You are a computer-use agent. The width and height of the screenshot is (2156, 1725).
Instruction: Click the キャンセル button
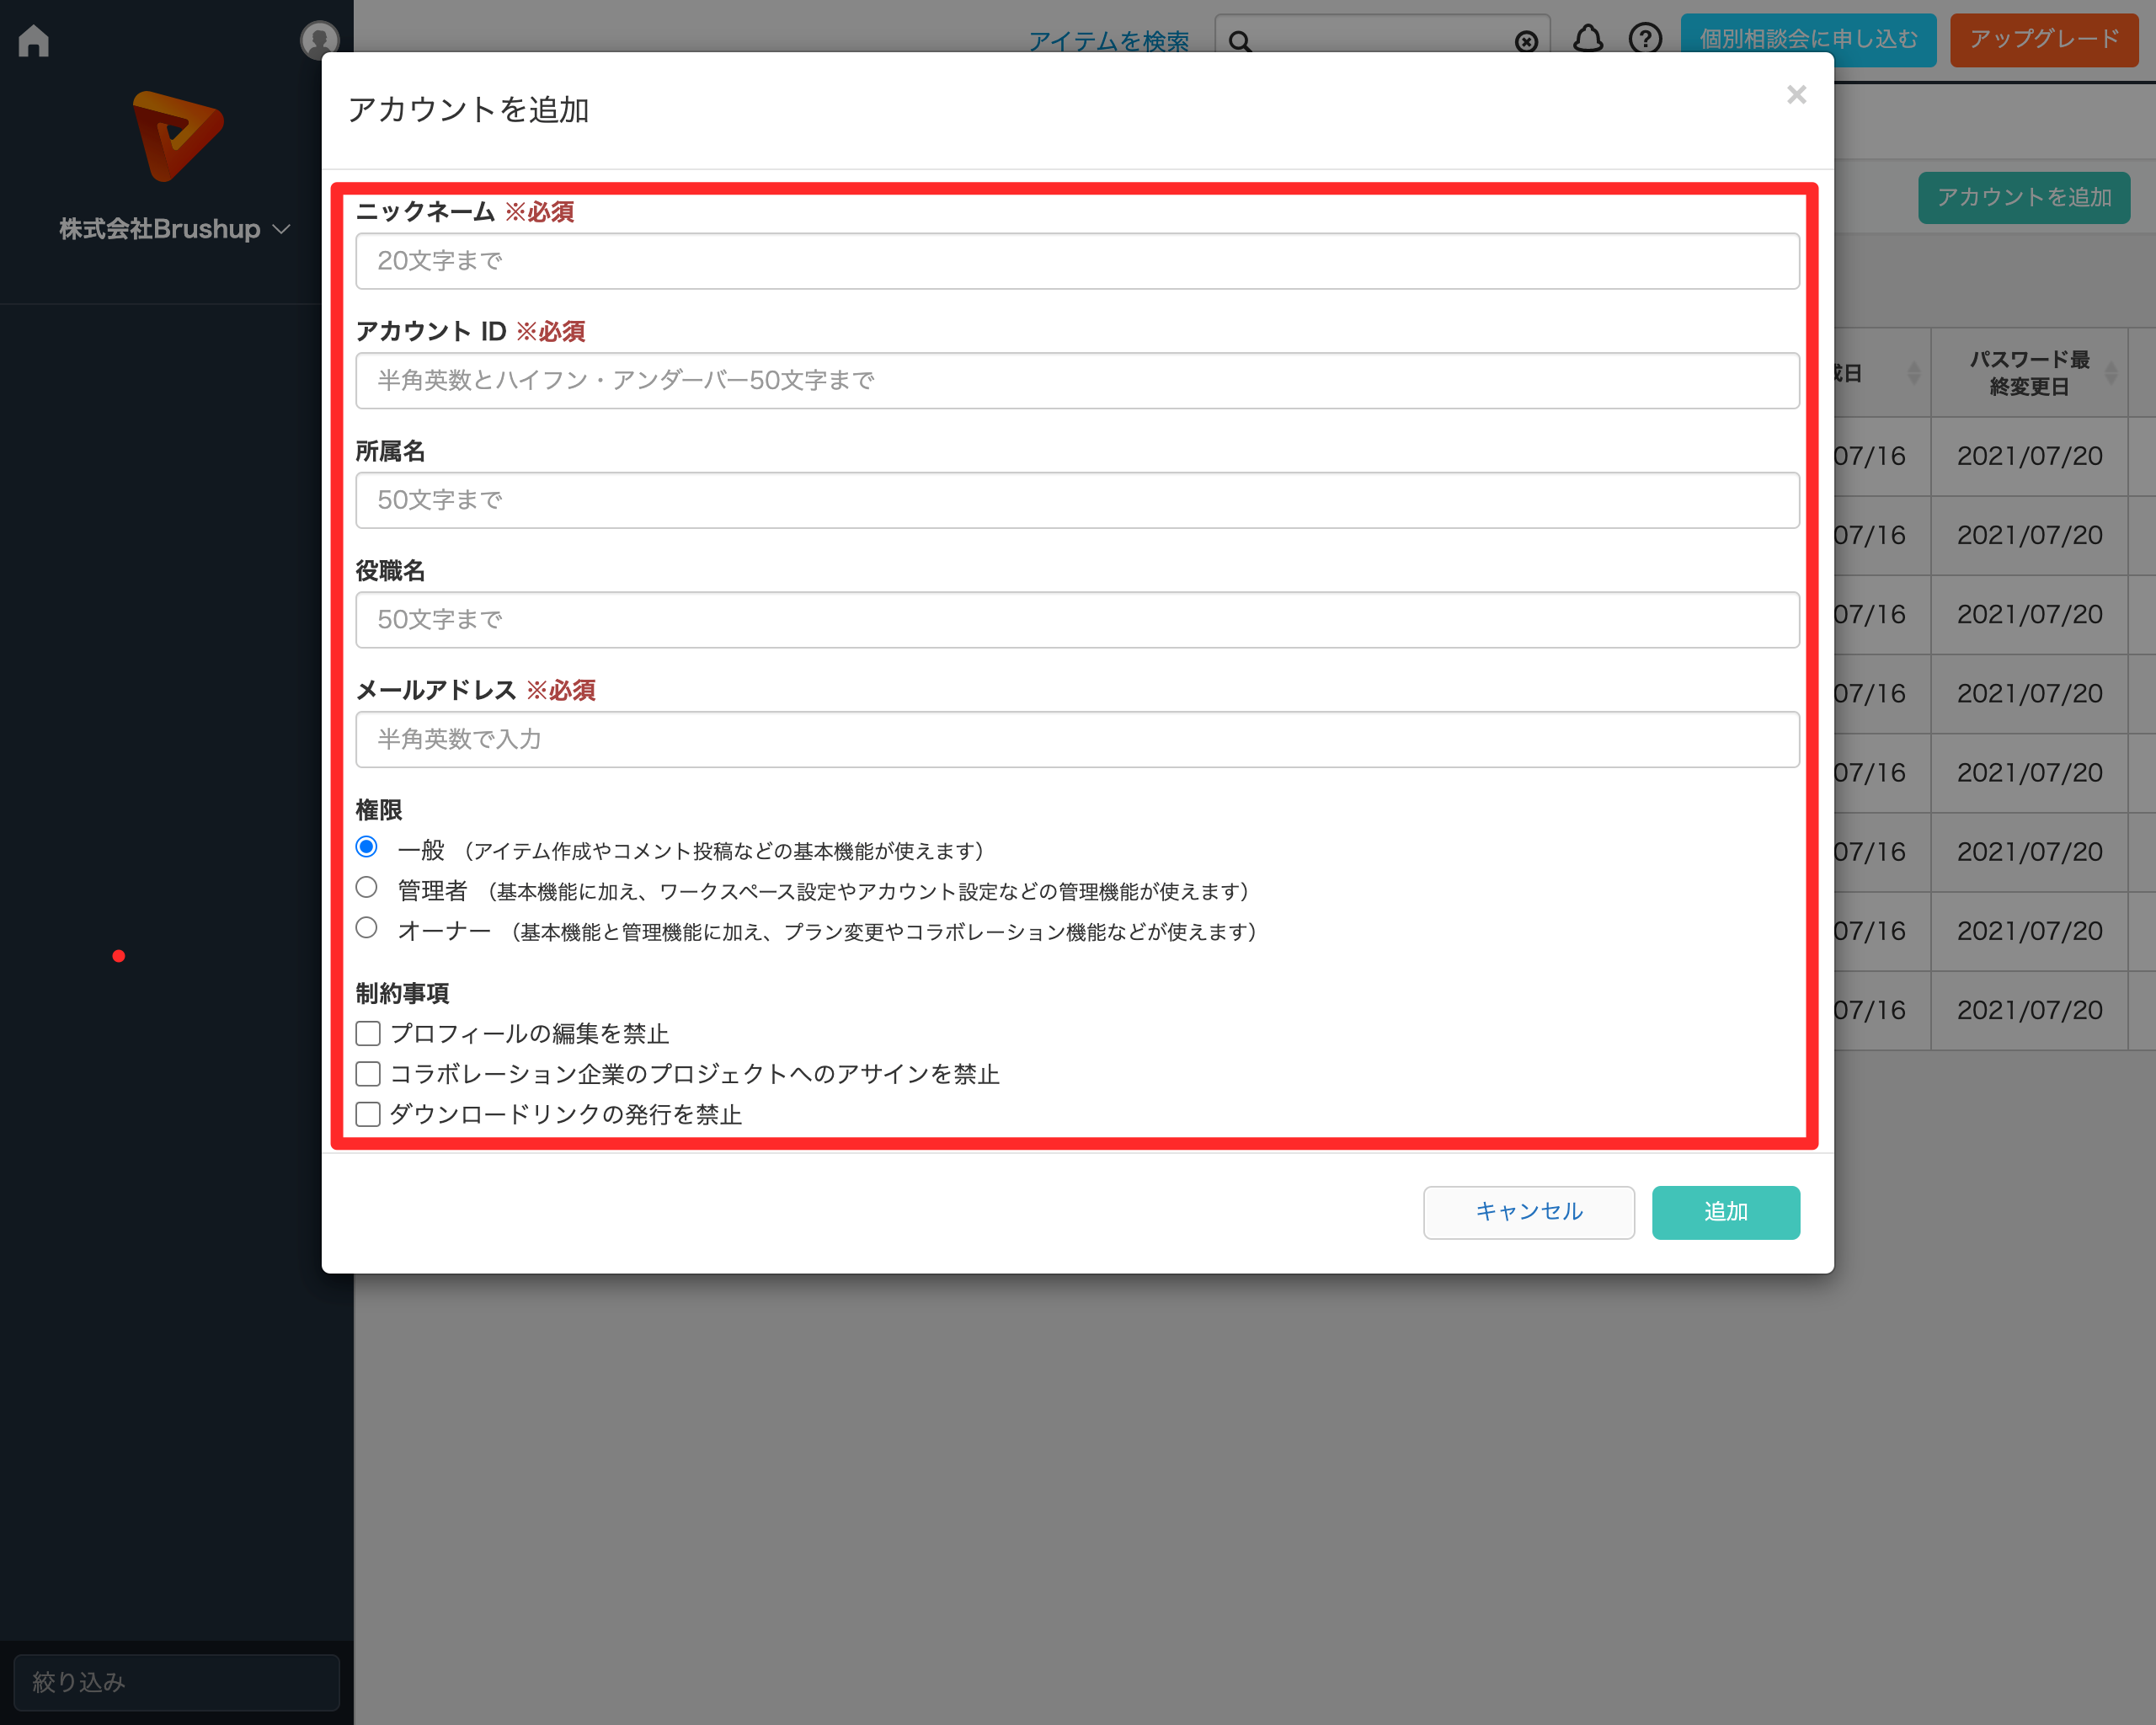[1528, 1212]
